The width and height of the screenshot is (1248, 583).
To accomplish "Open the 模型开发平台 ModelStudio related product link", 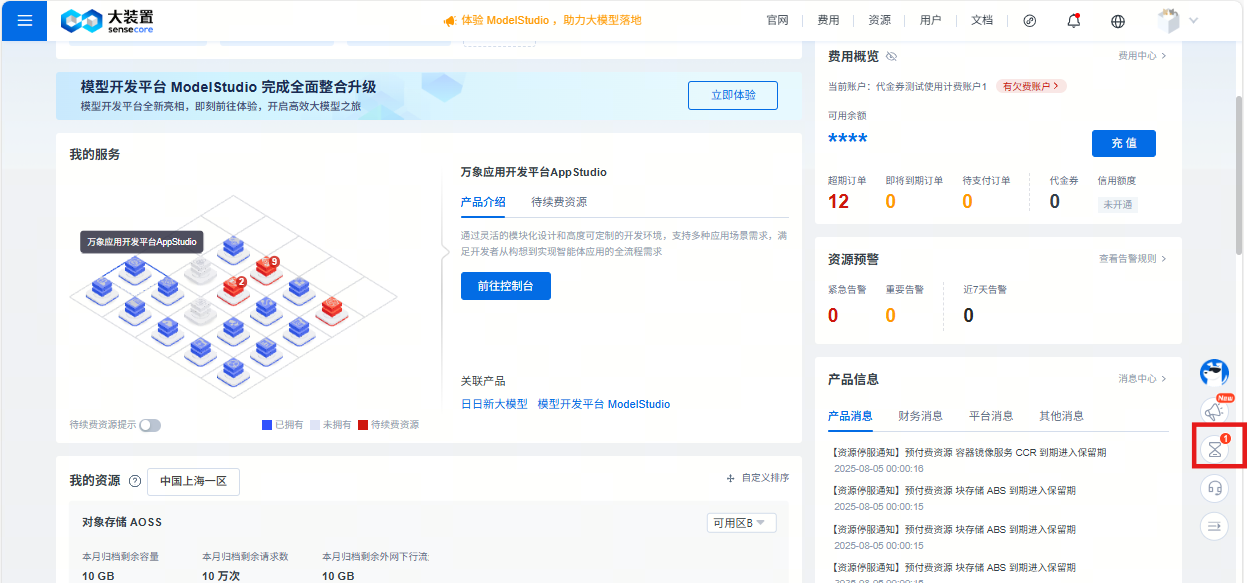I will pos(604,404).
